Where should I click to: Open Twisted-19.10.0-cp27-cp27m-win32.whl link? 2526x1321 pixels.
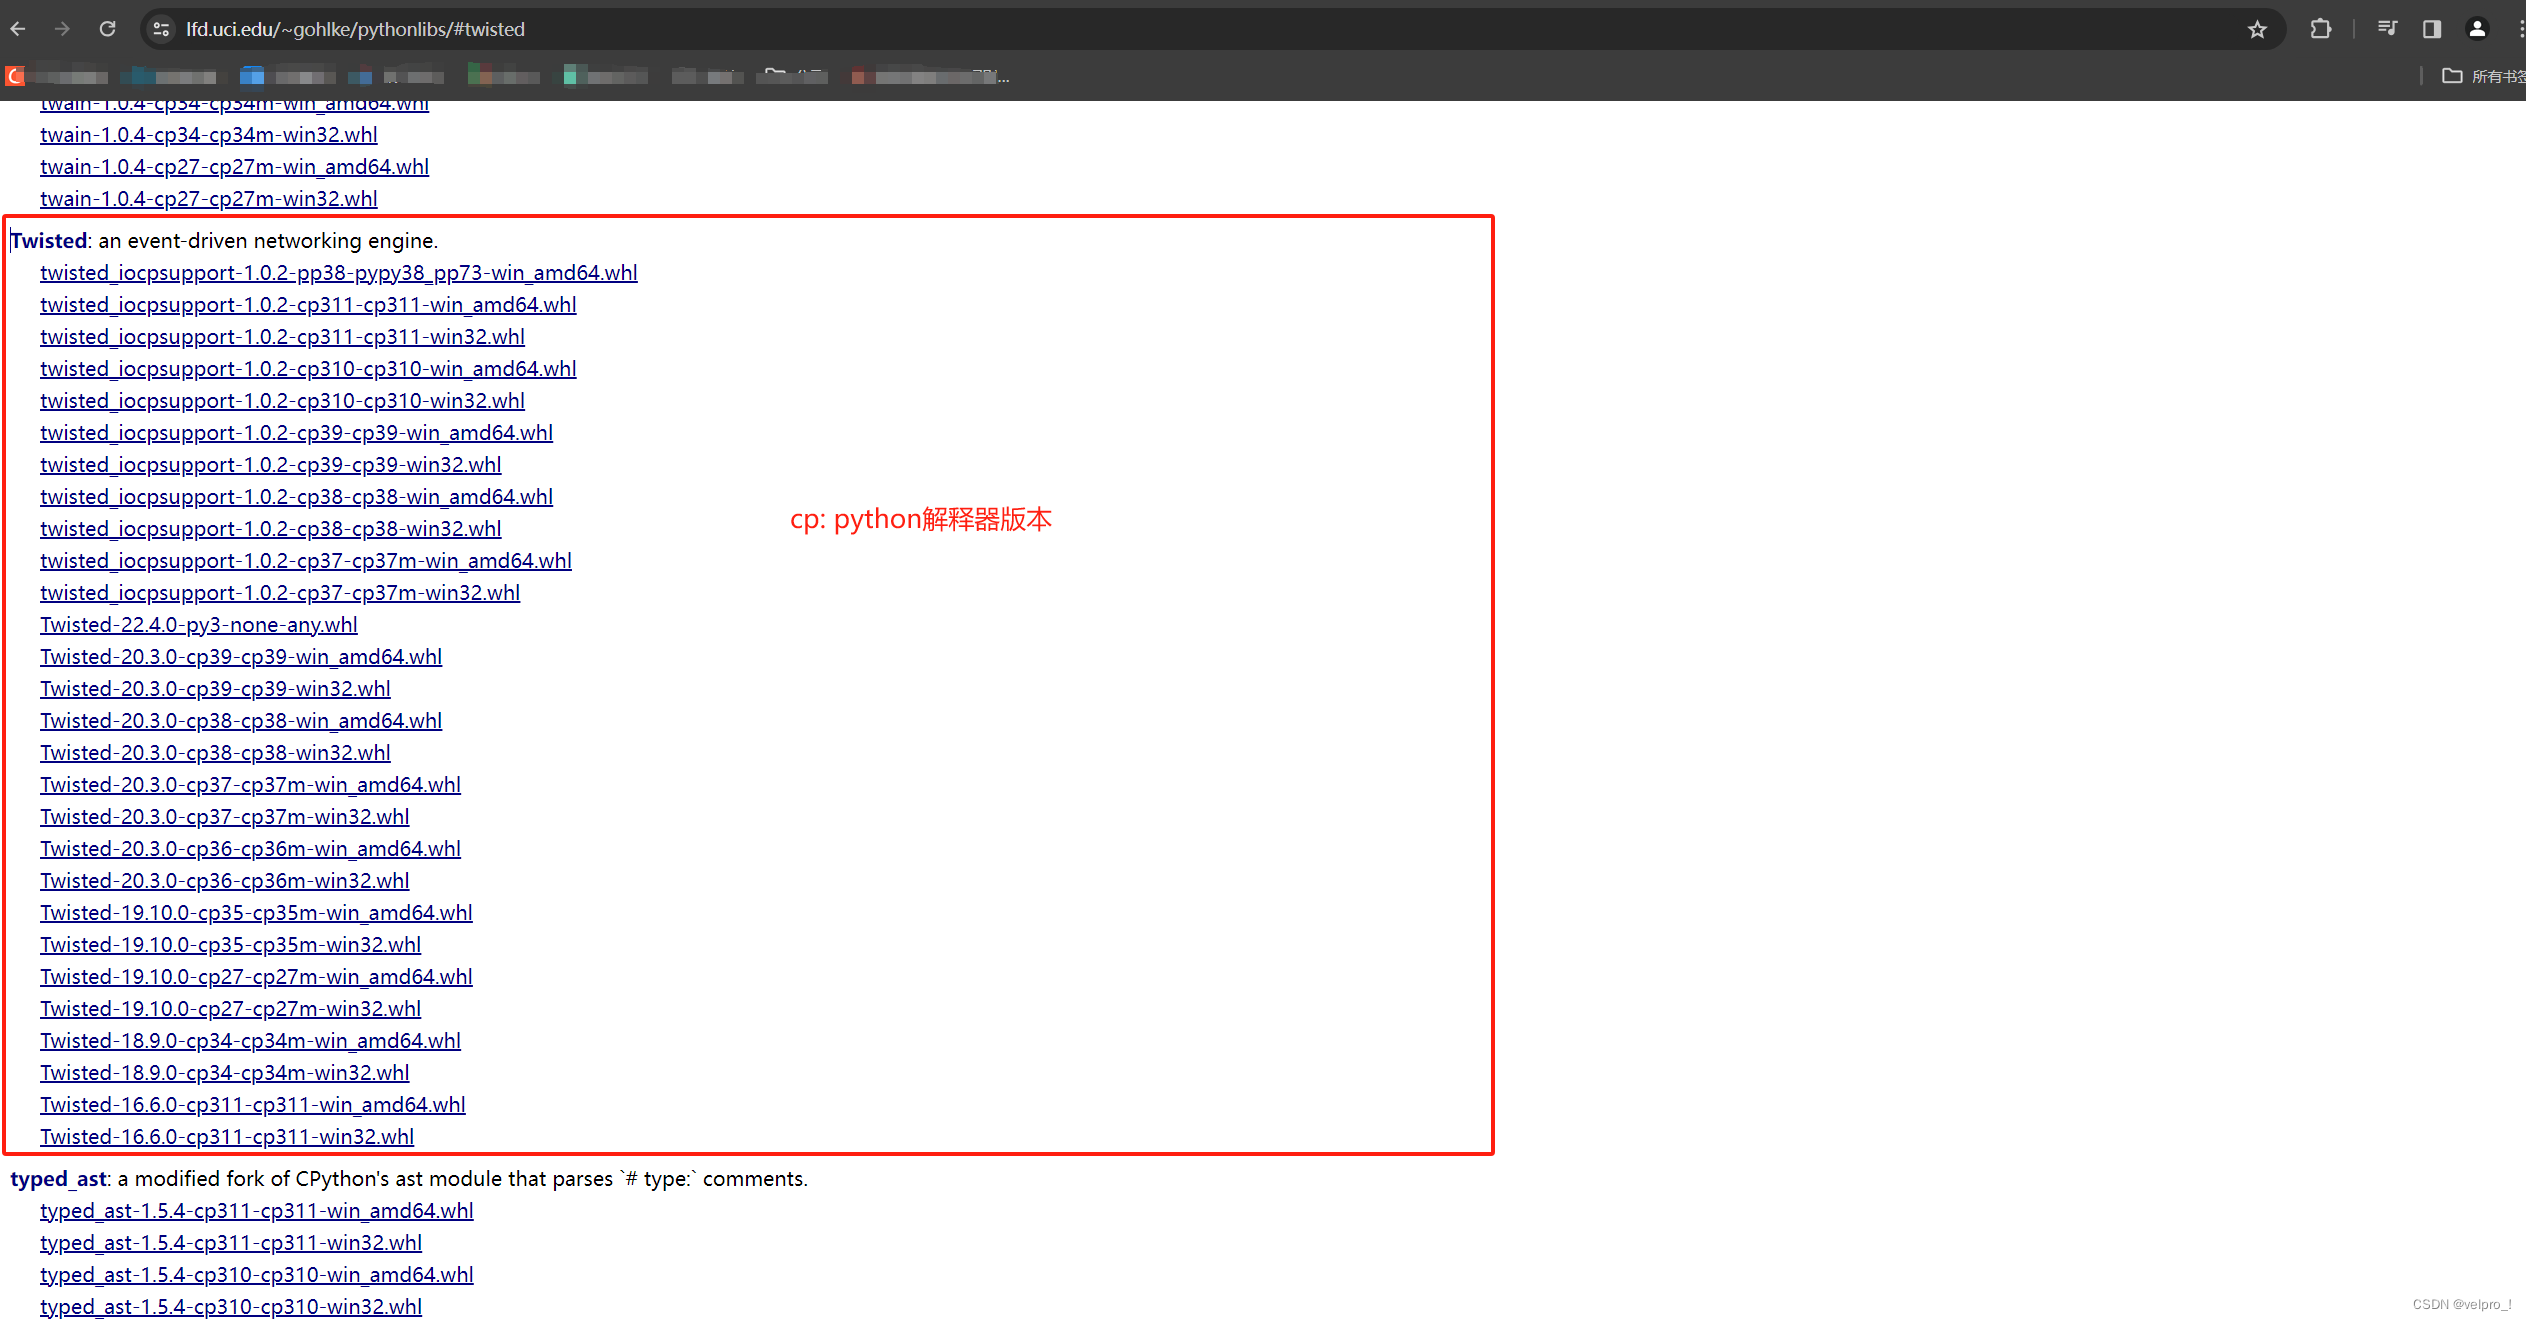click(231, 1008)
